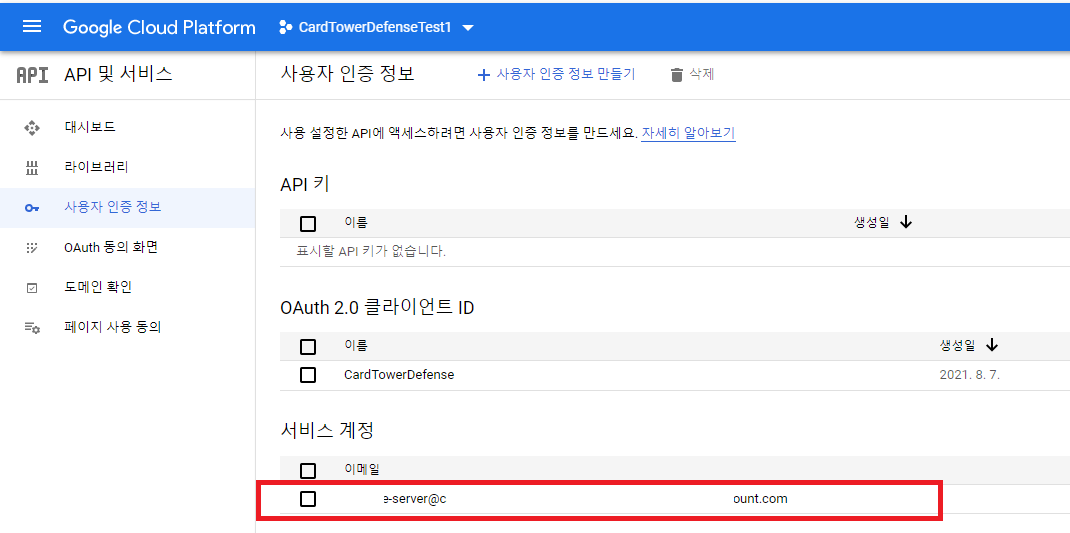The image size is (1070, 533).
Task: Open the 대시보드 sidebar item
Action: [89, 127]
